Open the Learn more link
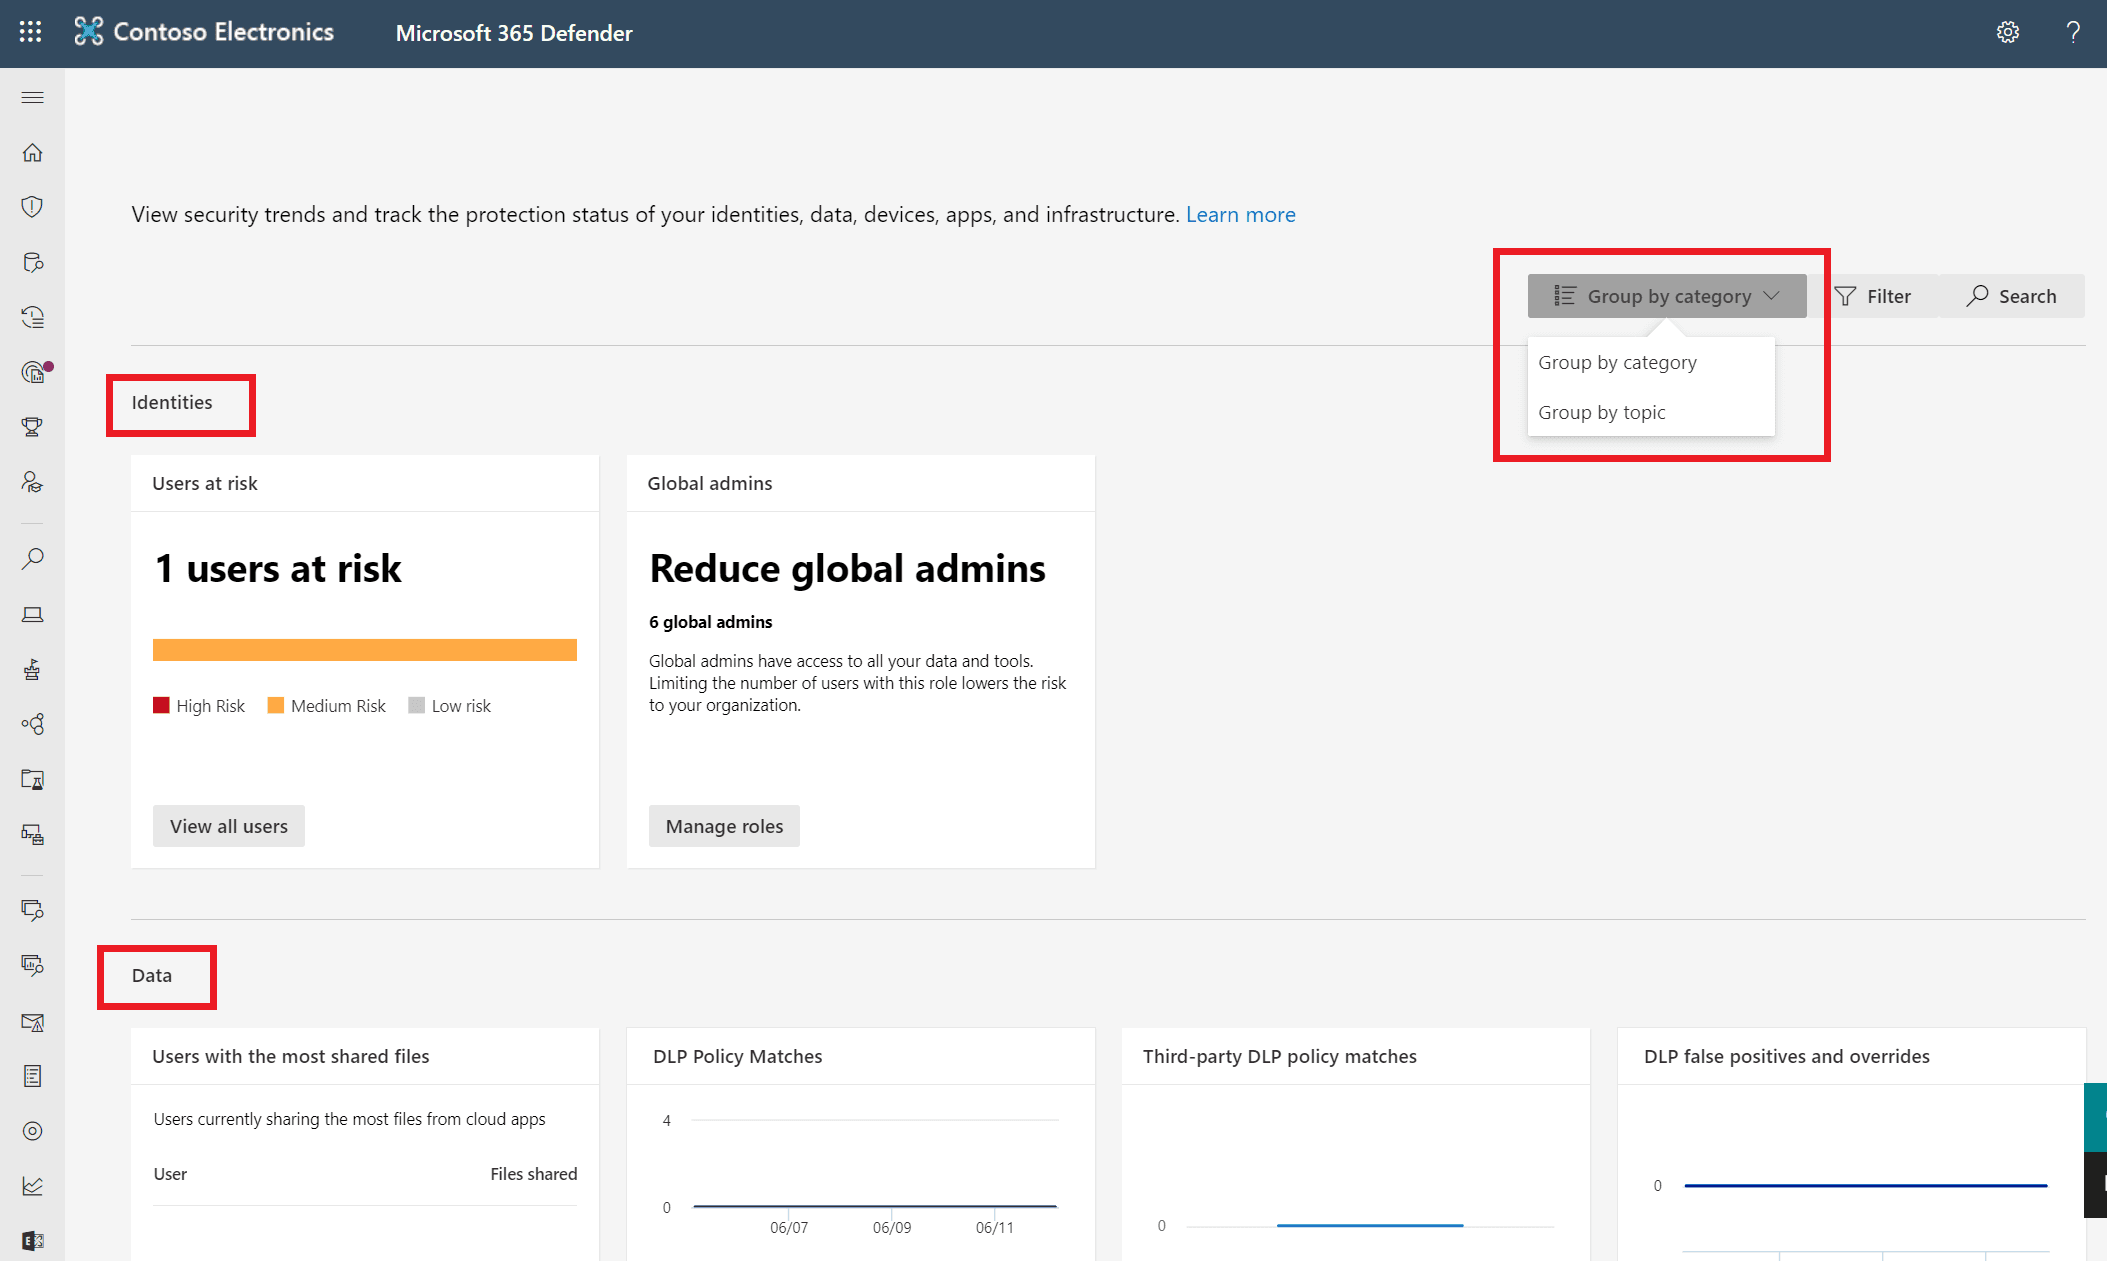The height and width of the screenshot is (1261, 2107). click(x=1240, y=214)
